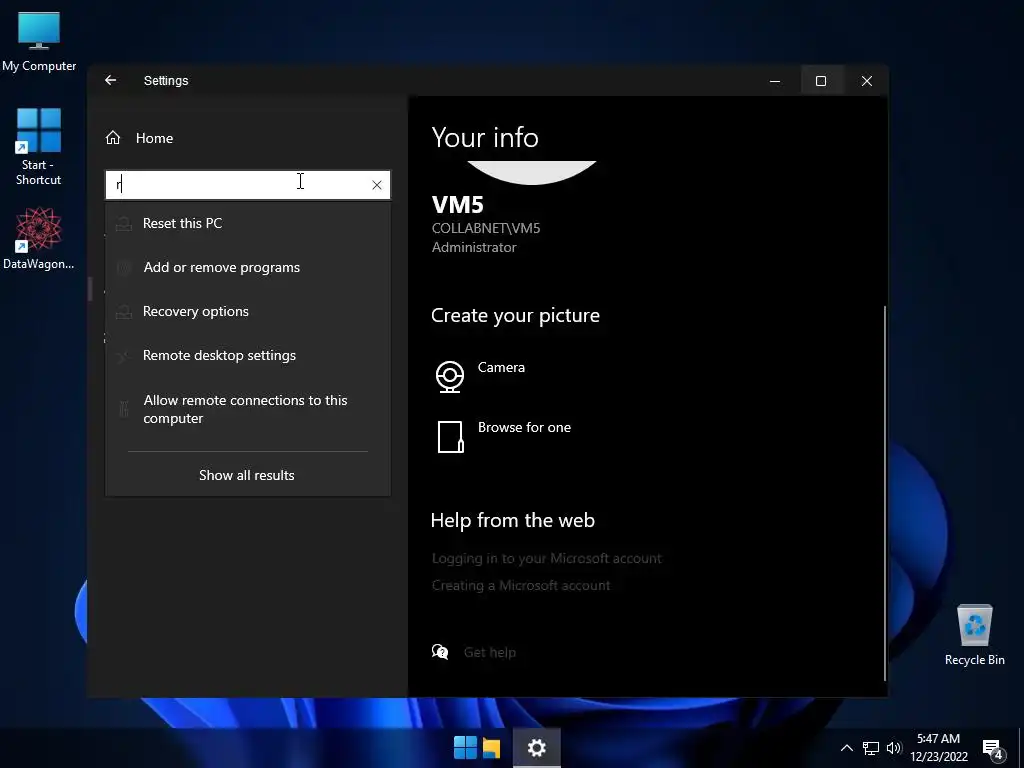Go back with the Settings back arrow
The height and width of the screenshot is (768, 1024).
coord(110,80)
